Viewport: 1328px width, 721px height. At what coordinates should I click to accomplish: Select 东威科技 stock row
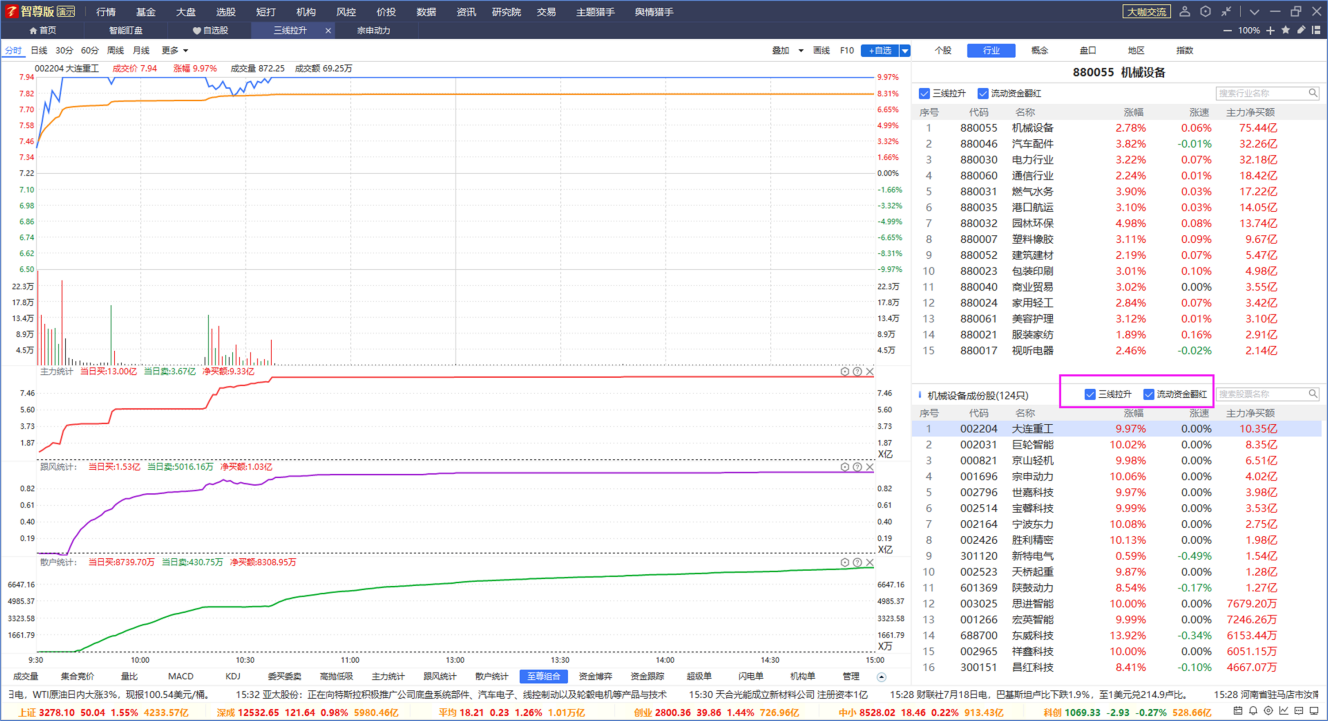[x=1117, y=635]
